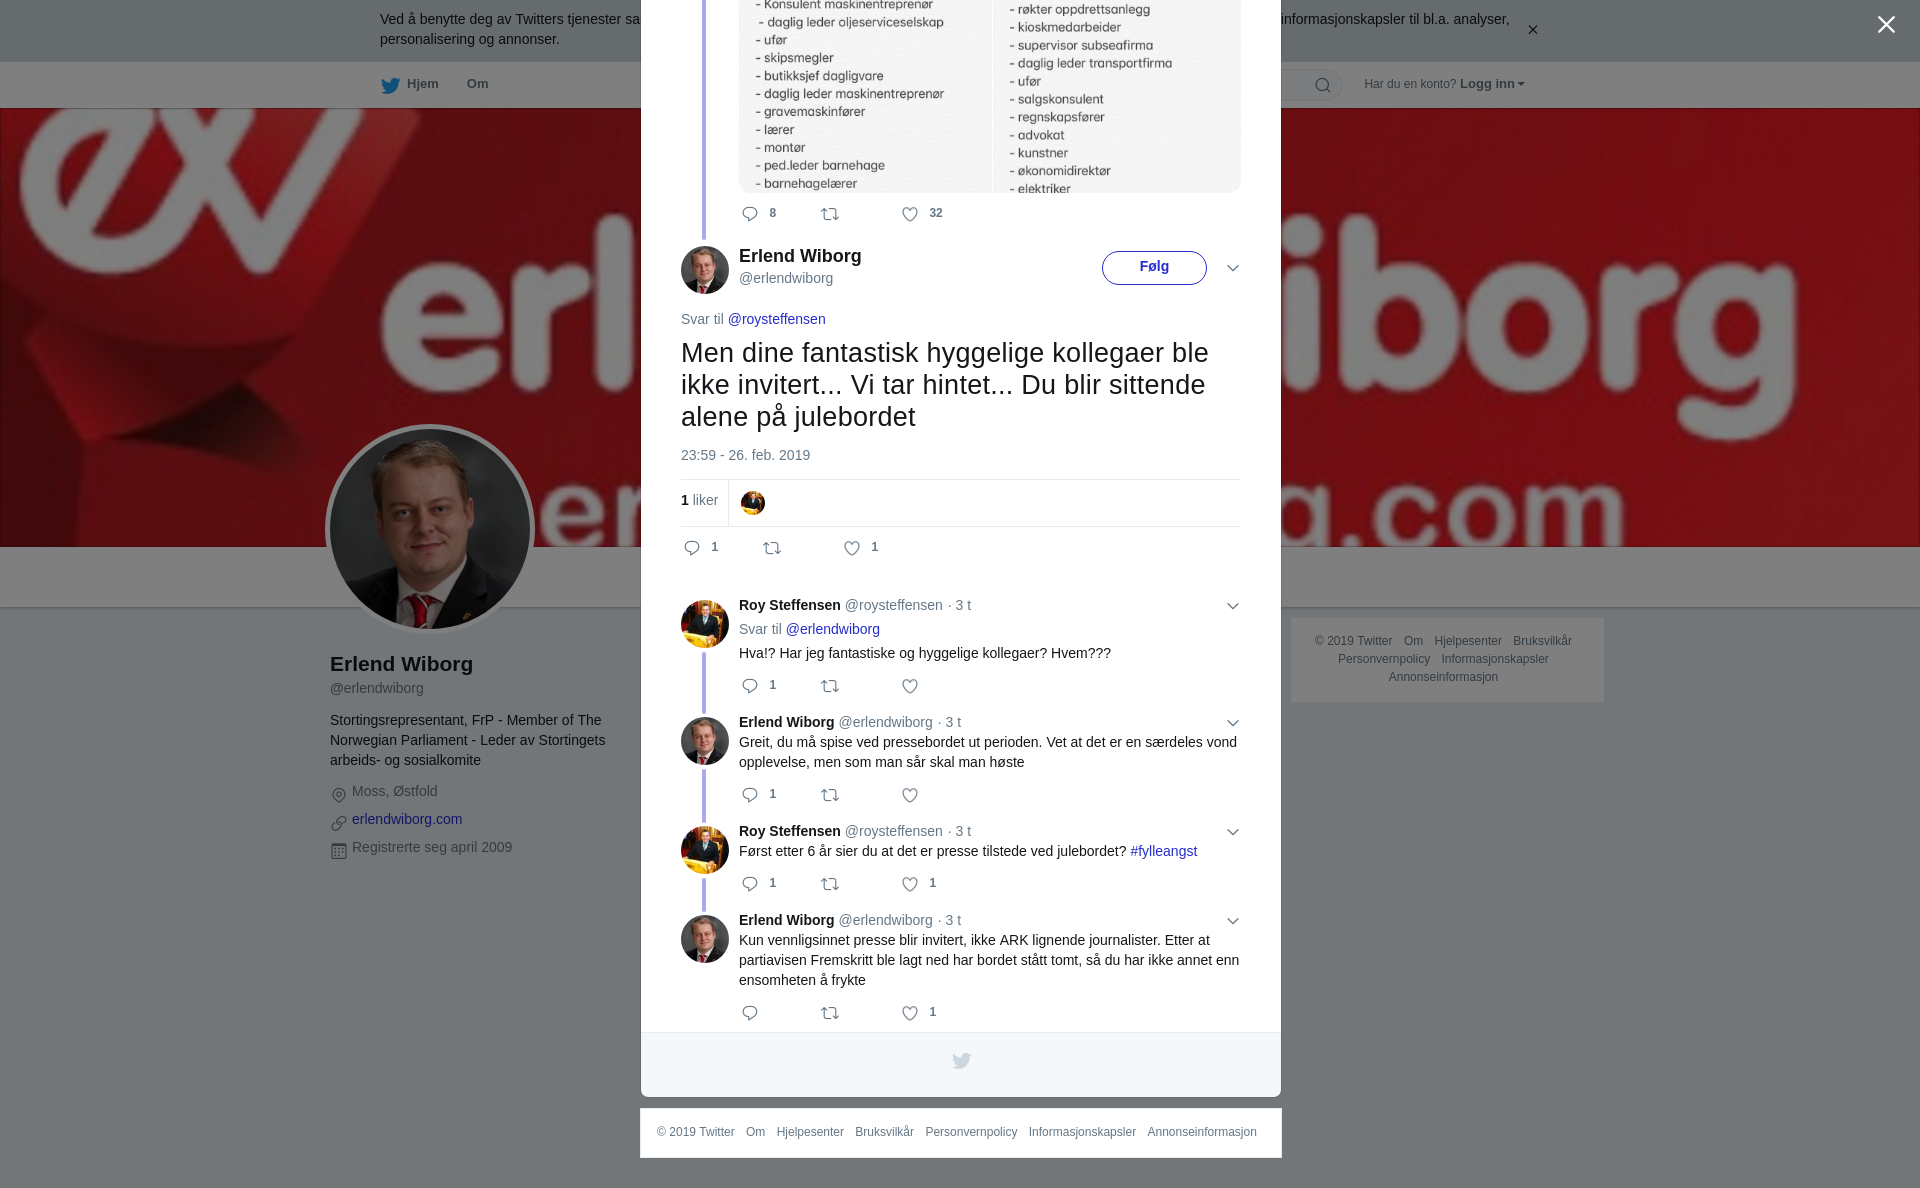Like Erlend Wiborg's main tweet
The image size is (1920, 1188).
(x=852, y=548)
